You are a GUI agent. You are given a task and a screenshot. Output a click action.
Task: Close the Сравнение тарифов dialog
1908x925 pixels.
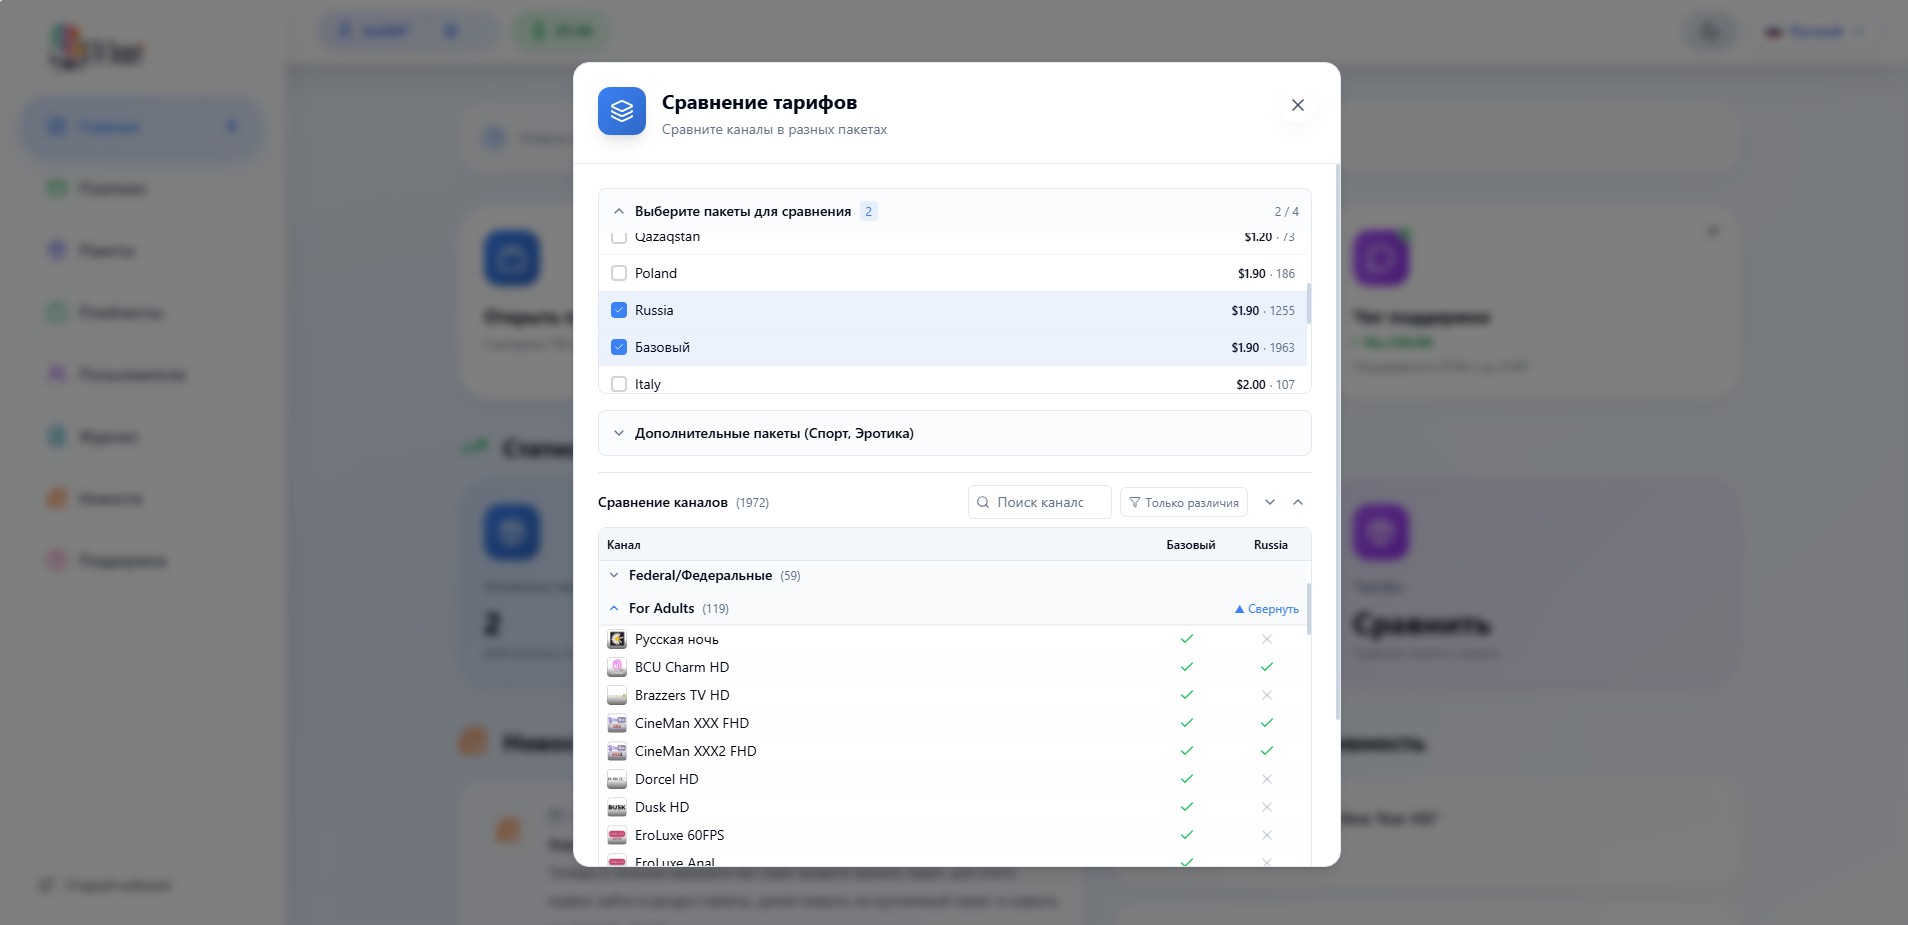[x=1297, y=105]
